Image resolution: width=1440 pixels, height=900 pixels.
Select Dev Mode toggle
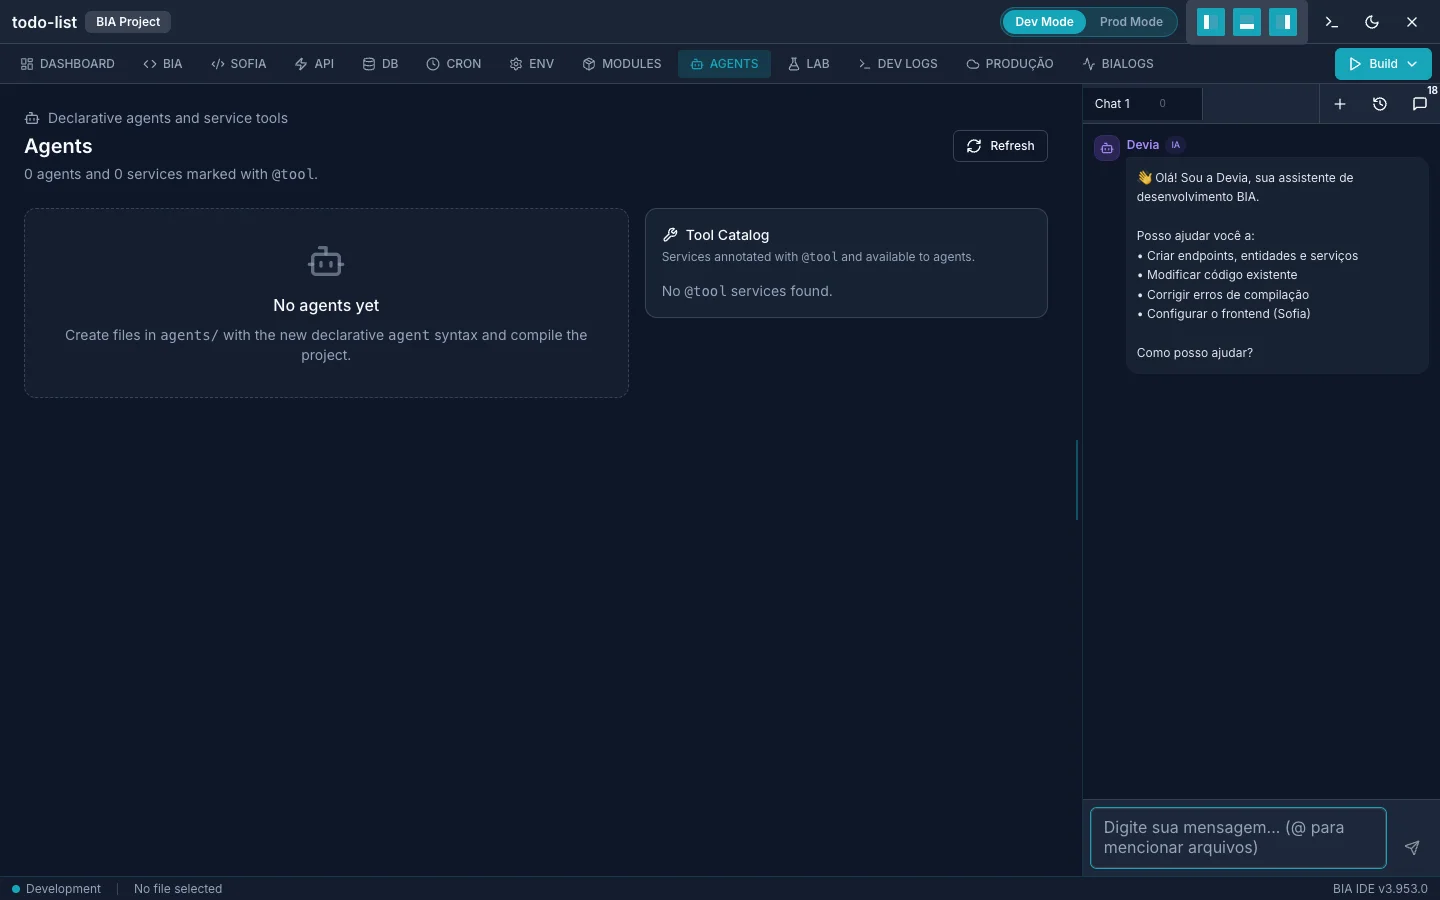[x=1044, y=22]
